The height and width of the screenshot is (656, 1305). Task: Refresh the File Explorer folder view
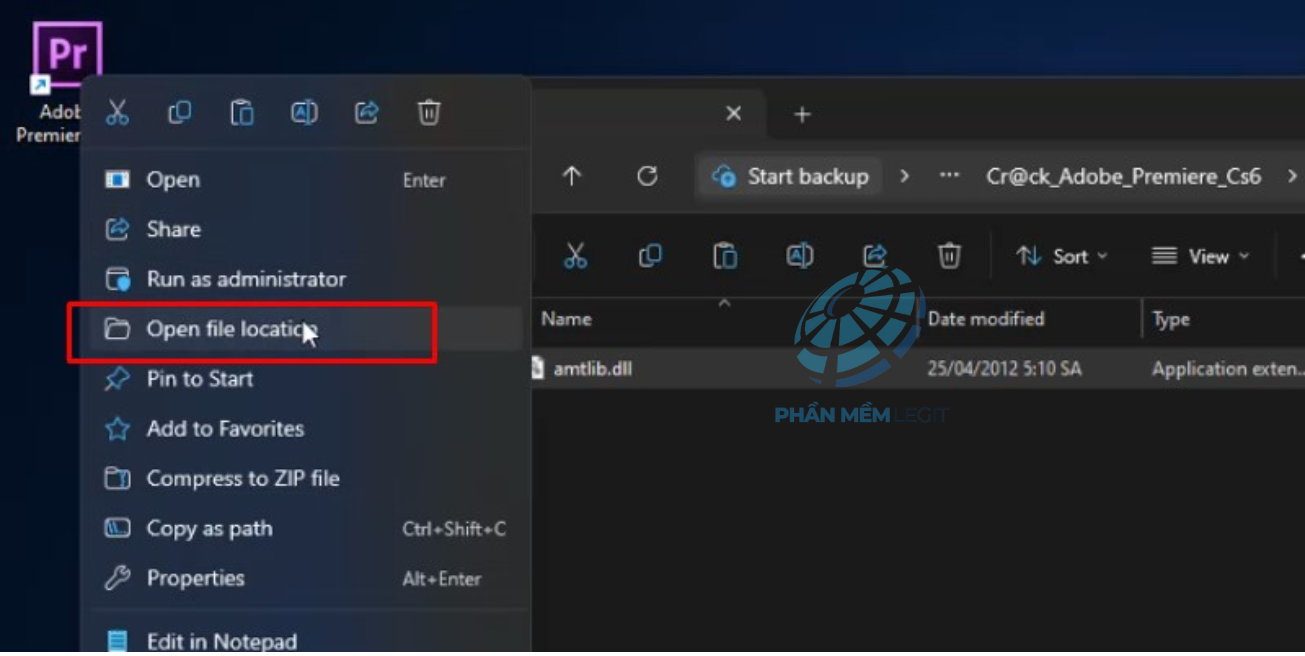click(647, 176)
